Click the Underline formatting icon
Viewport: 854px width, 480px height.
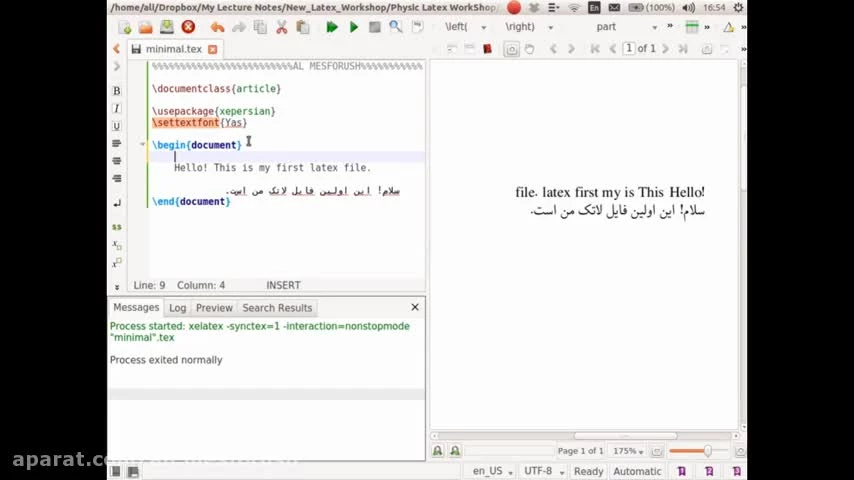(x=117, y=126)
